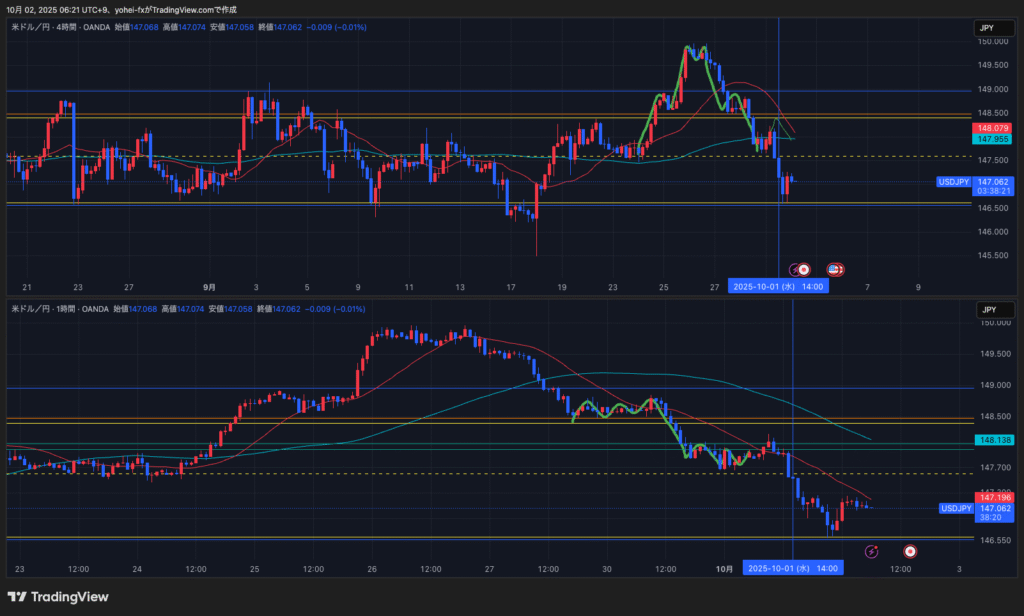The image size is (1024, 616).
Task: Click the 9月 label on the upper time axis
Action: point(206,287)
